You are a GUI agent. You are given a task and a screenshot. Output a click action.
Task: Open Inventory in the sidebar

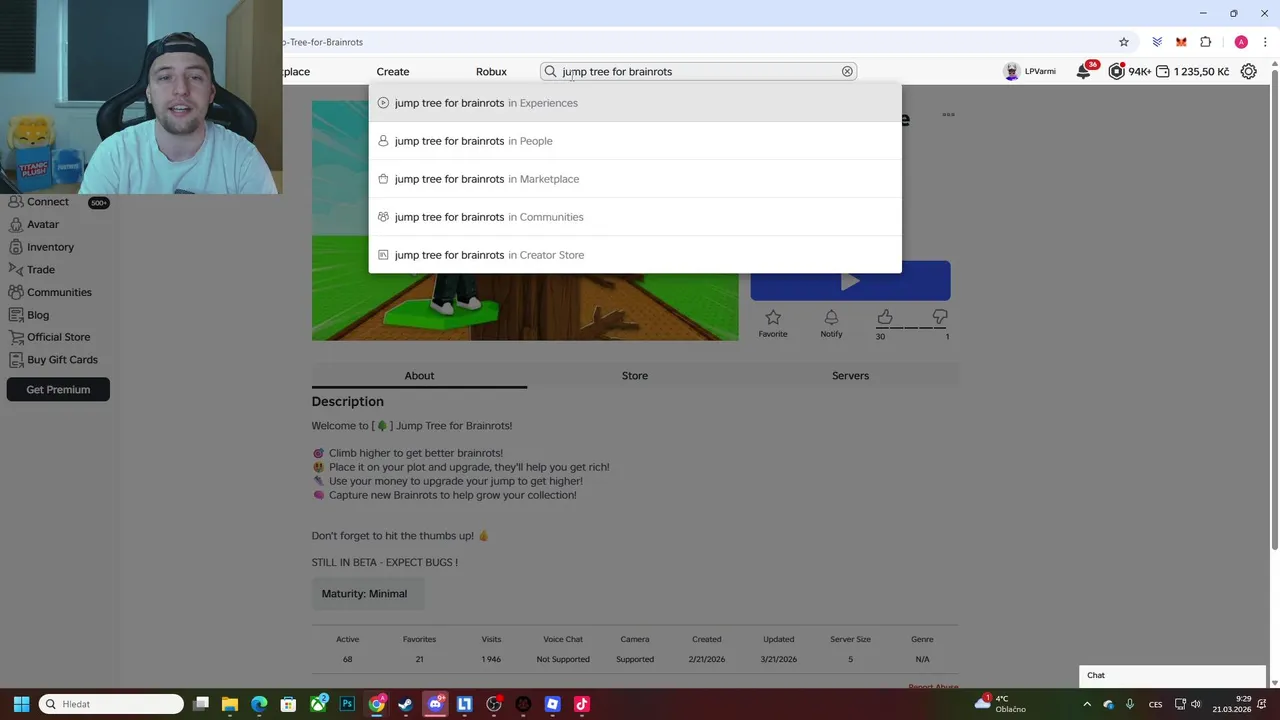pos(50,247)
